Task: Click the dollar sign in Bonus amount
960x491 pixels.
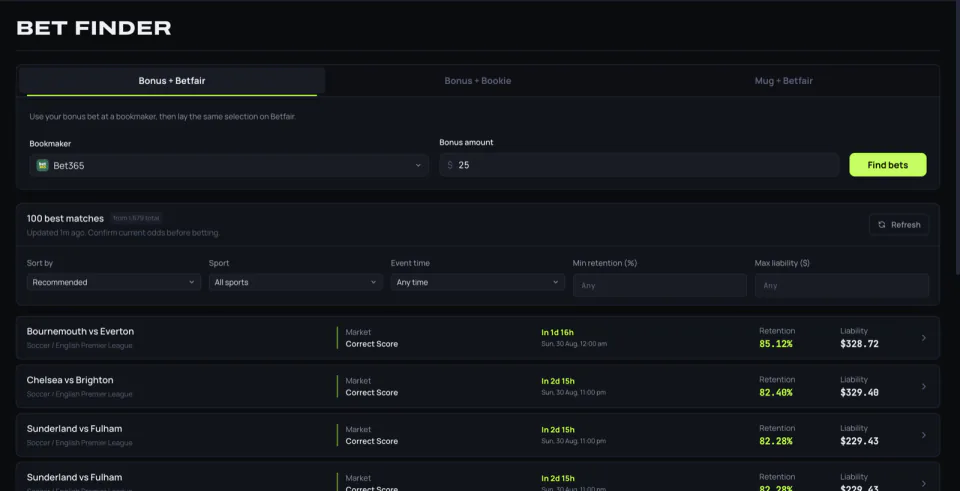Action: point(450,165)
